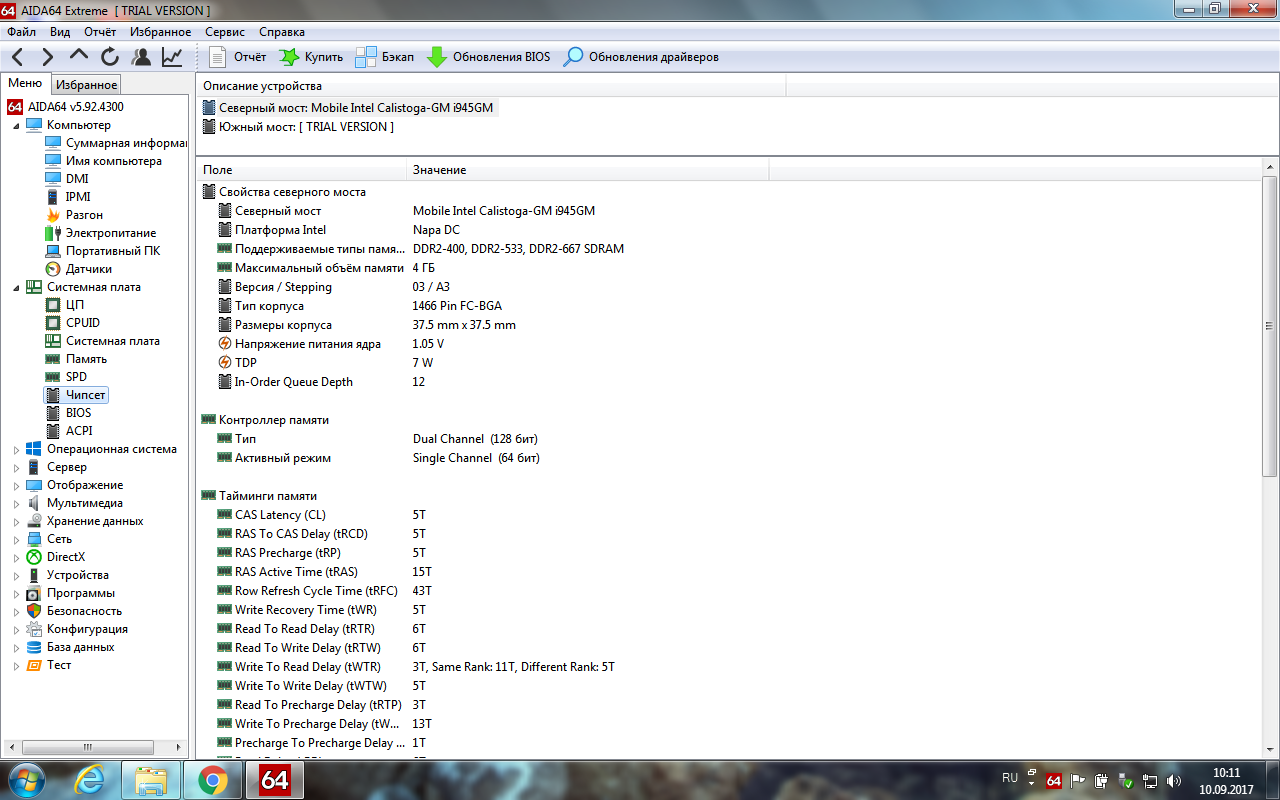Screen dimensions: 1280x800
Task: Open Internet Explorer from taskbar
Action: click(x=89, y=779)
